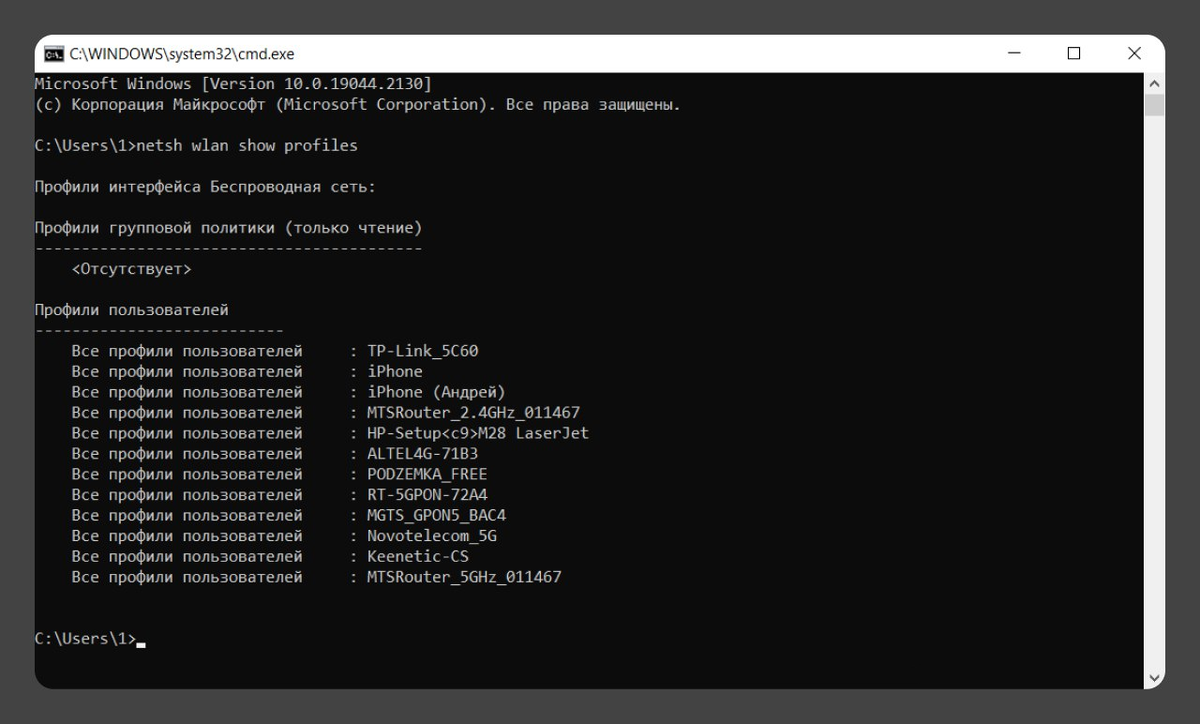Click the MTSRouter_5GHz_011467 profile name
Image resolution: width=1200 pixels, height=724 pixels.
(464, 577)
